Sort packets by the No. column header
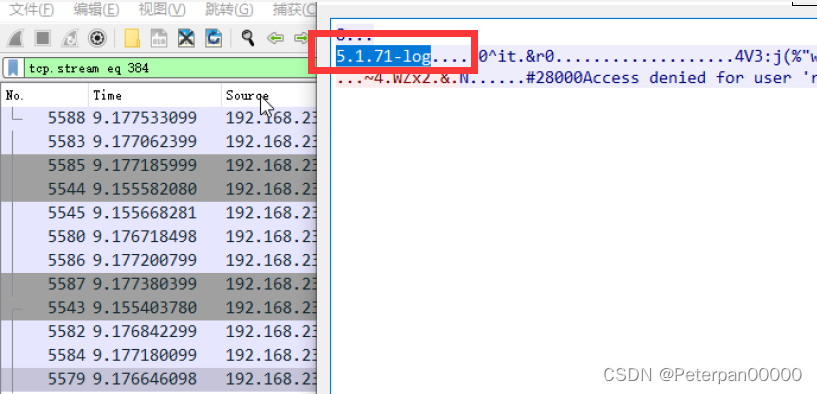This screenshot has height=394, width=817. click(x=44, y=95)
